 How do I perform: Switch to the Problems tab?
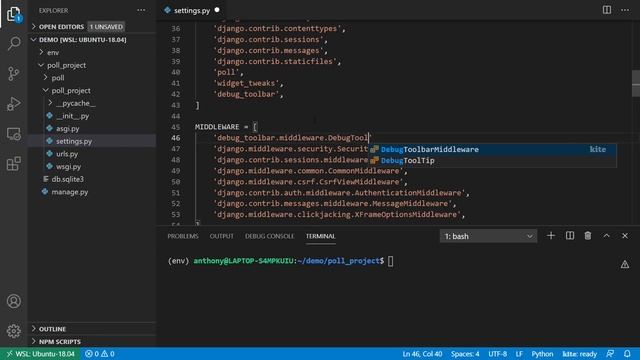point(183,236)
